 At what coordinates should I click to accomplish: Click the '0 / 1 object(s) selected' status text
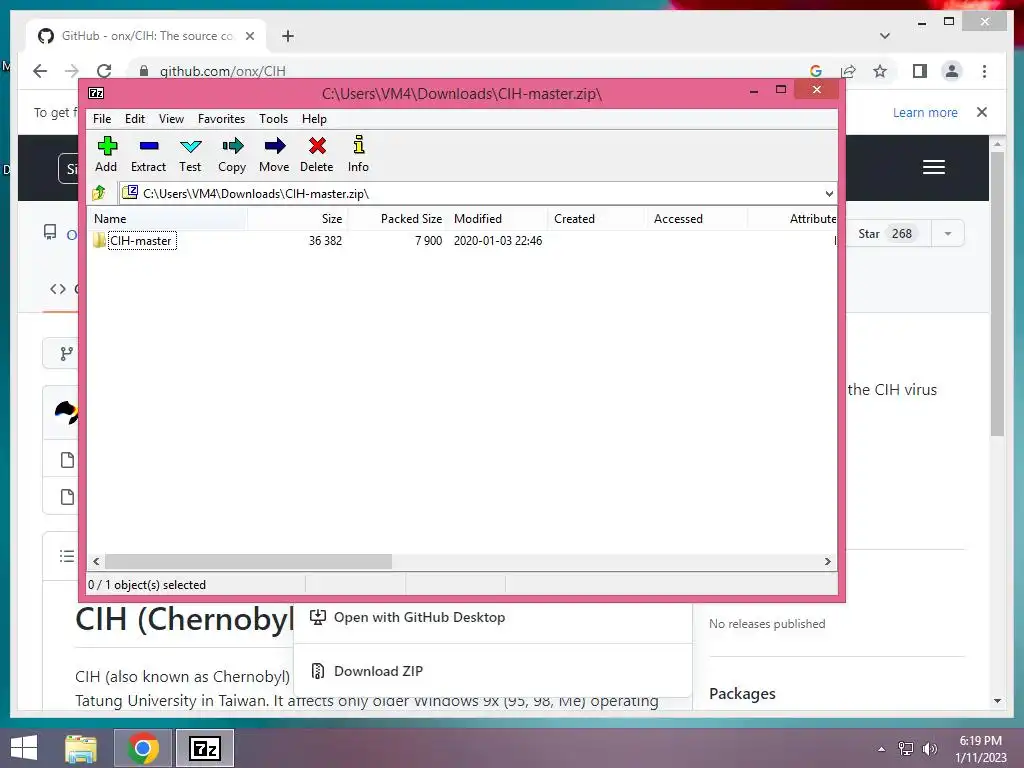[147, 584]
